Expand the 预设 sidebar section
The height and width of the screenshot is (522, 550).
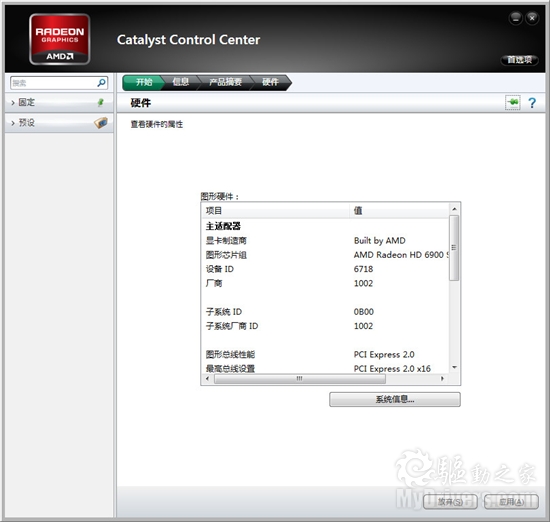(58, 123)
